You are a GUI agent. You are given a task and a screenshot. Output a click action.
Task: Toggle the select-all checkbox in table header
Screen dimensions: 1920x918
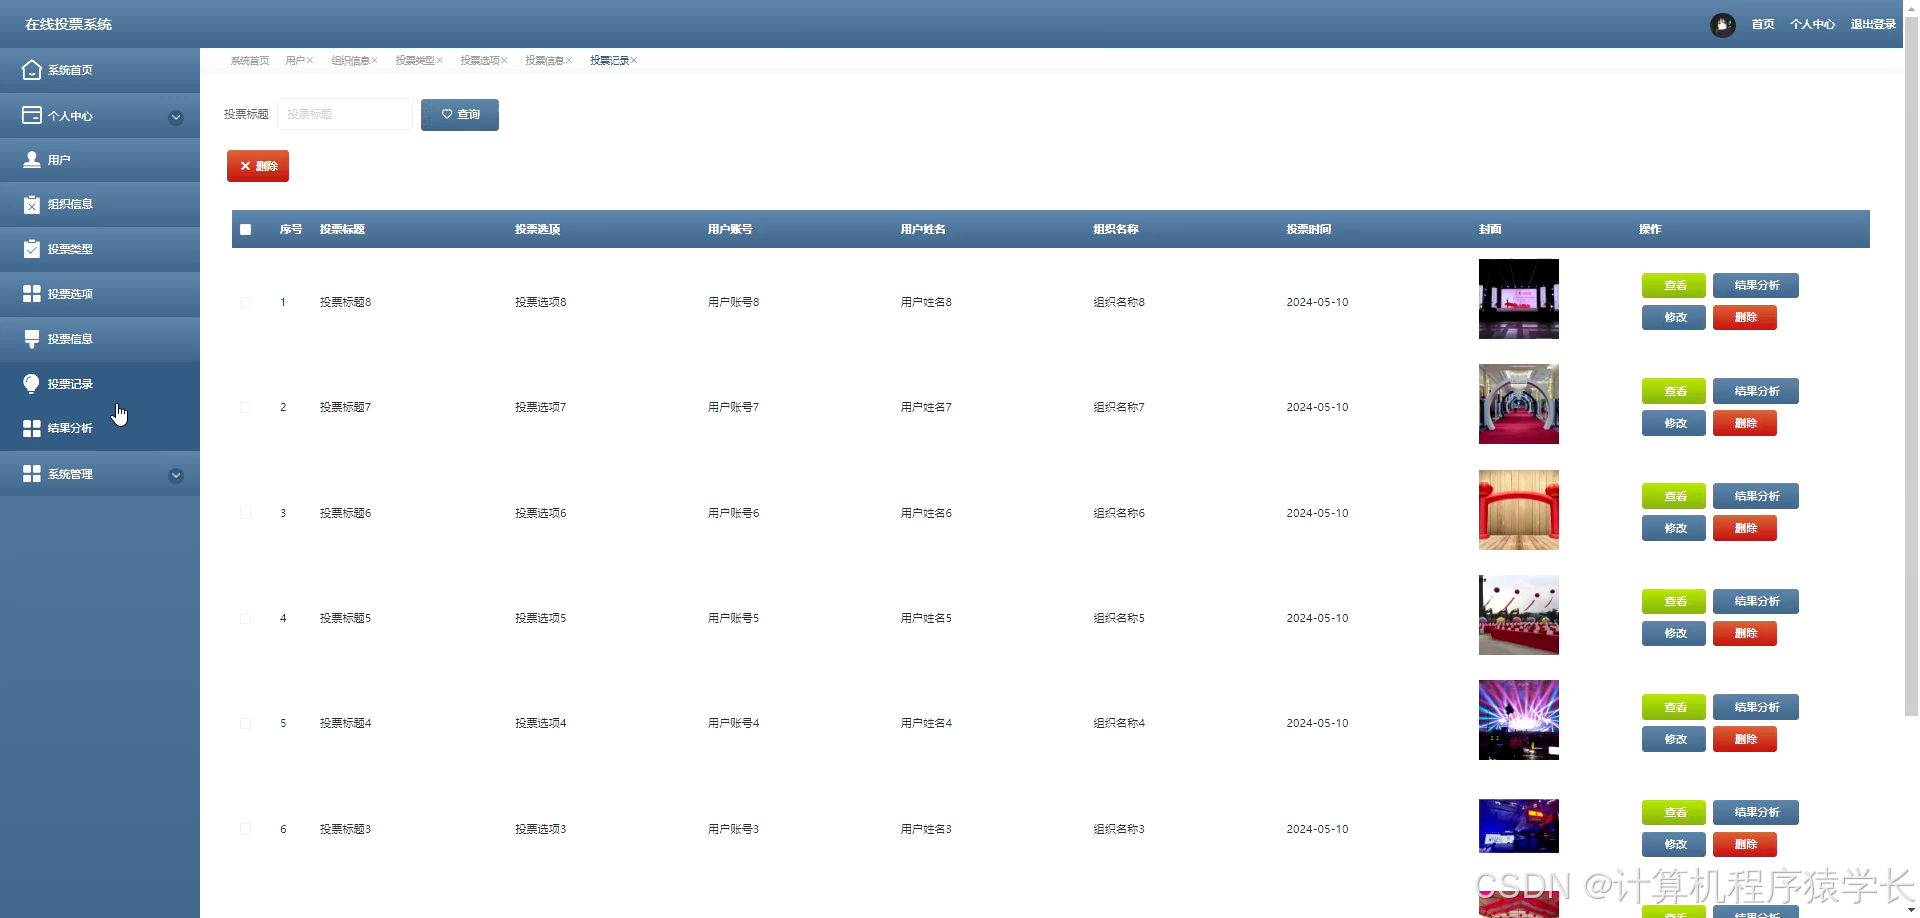pyautogui.click(x=245, y=229)
